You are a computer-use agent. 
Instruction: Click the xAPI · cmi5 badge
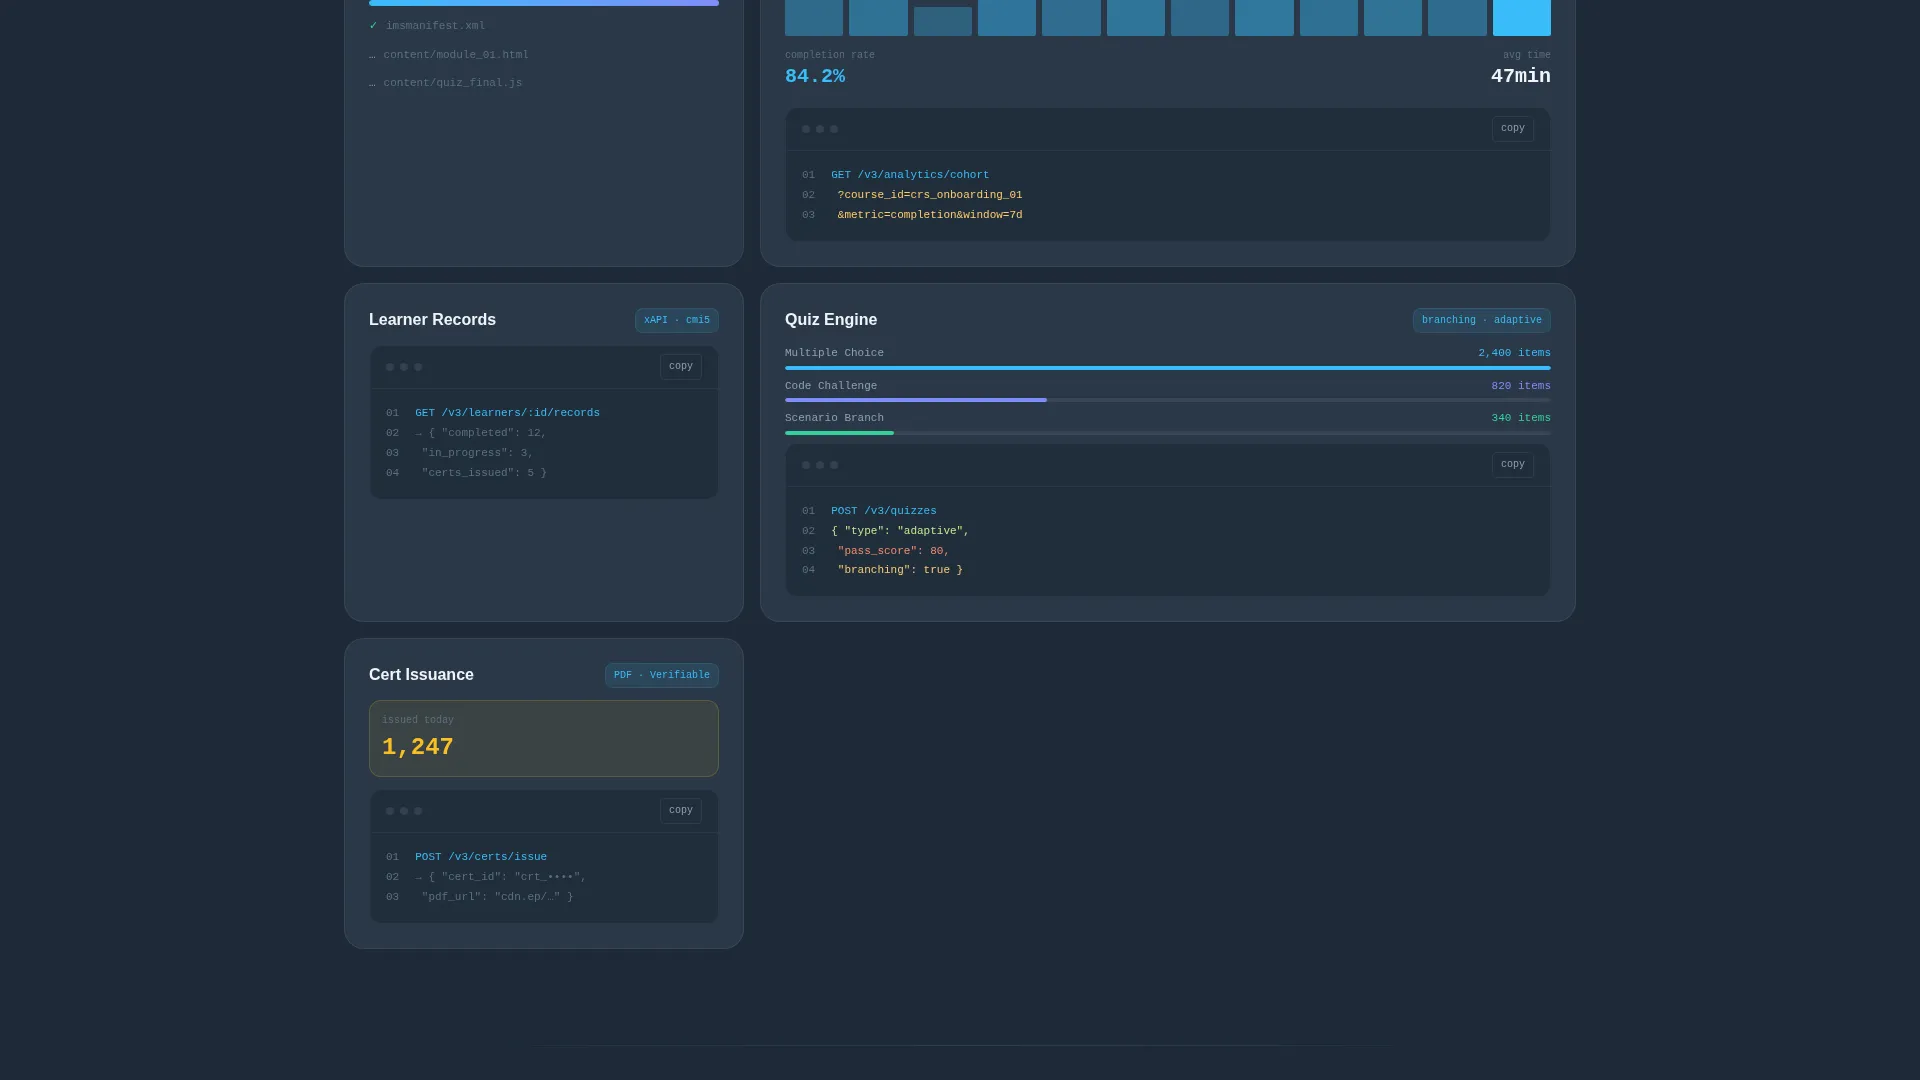point(676,321)
